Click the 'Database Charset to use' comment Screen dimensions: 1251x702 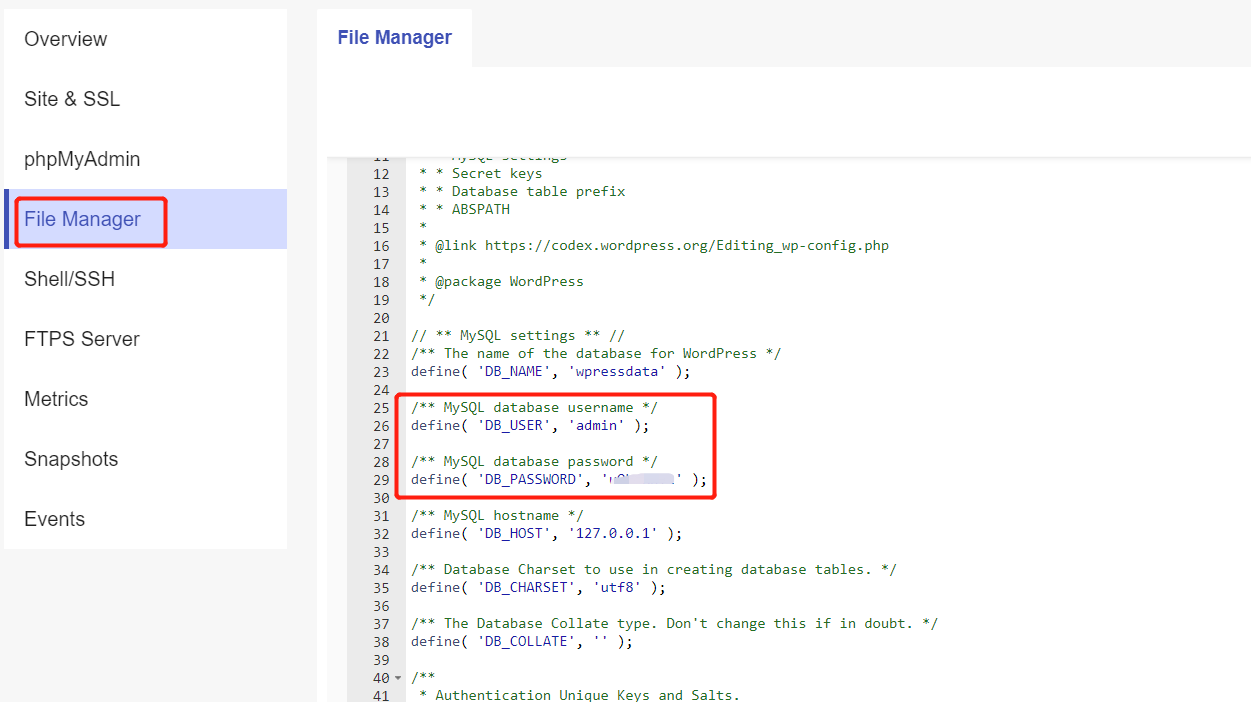click(x=654, y=570)
